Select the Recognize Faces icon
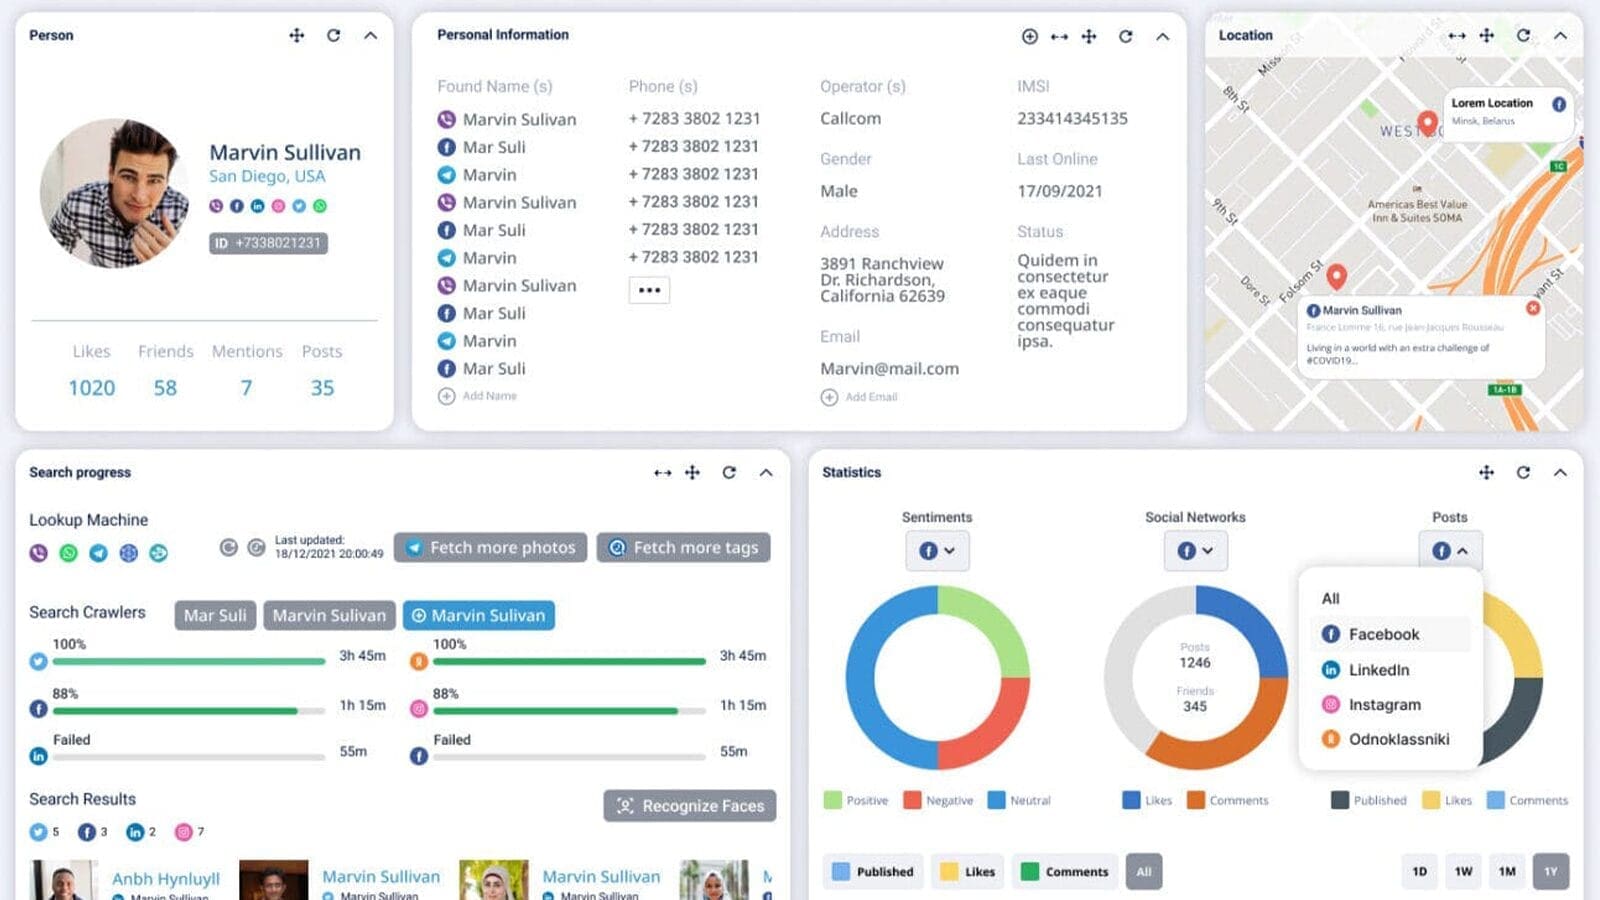The width and height of the screenshot is (1600, 900). (x=625, y=806)
